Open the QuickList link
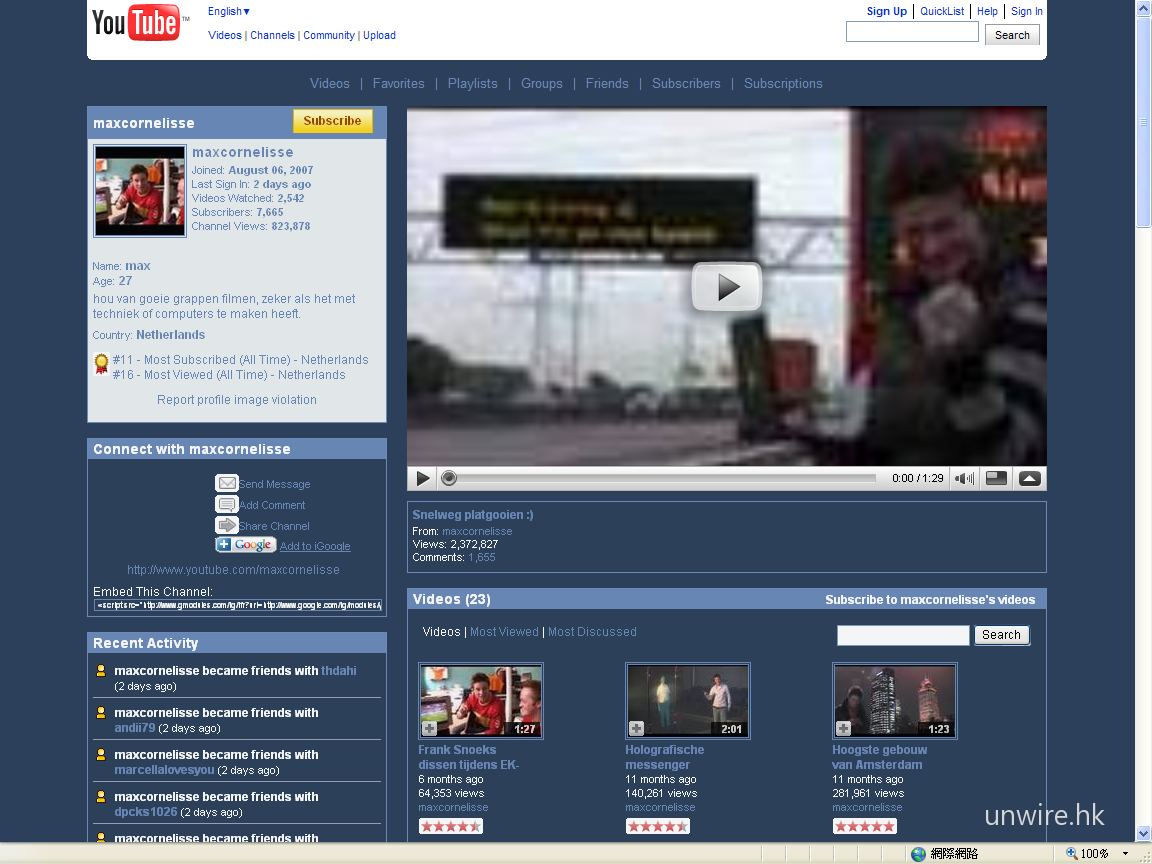Screen dimensions: 1152x864 pos(942,11)
